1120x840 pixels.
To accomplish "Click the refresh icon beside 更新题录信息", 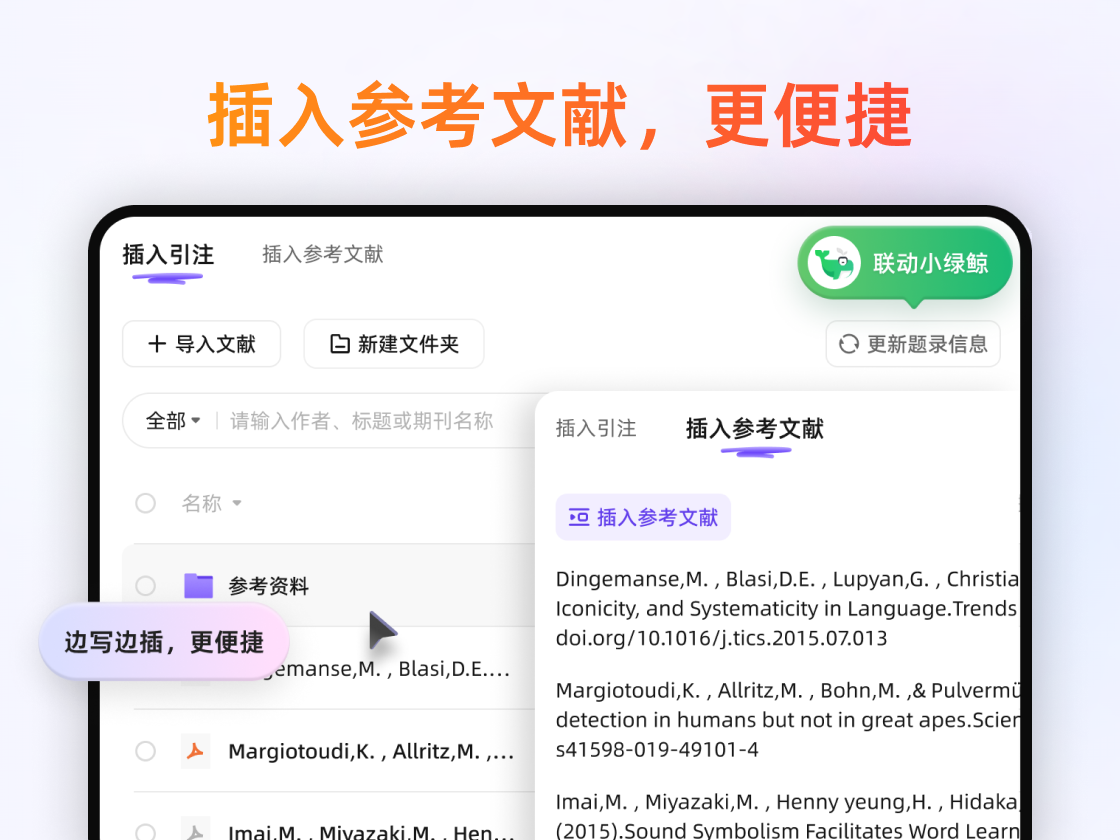I will click(x=849, y=344).
